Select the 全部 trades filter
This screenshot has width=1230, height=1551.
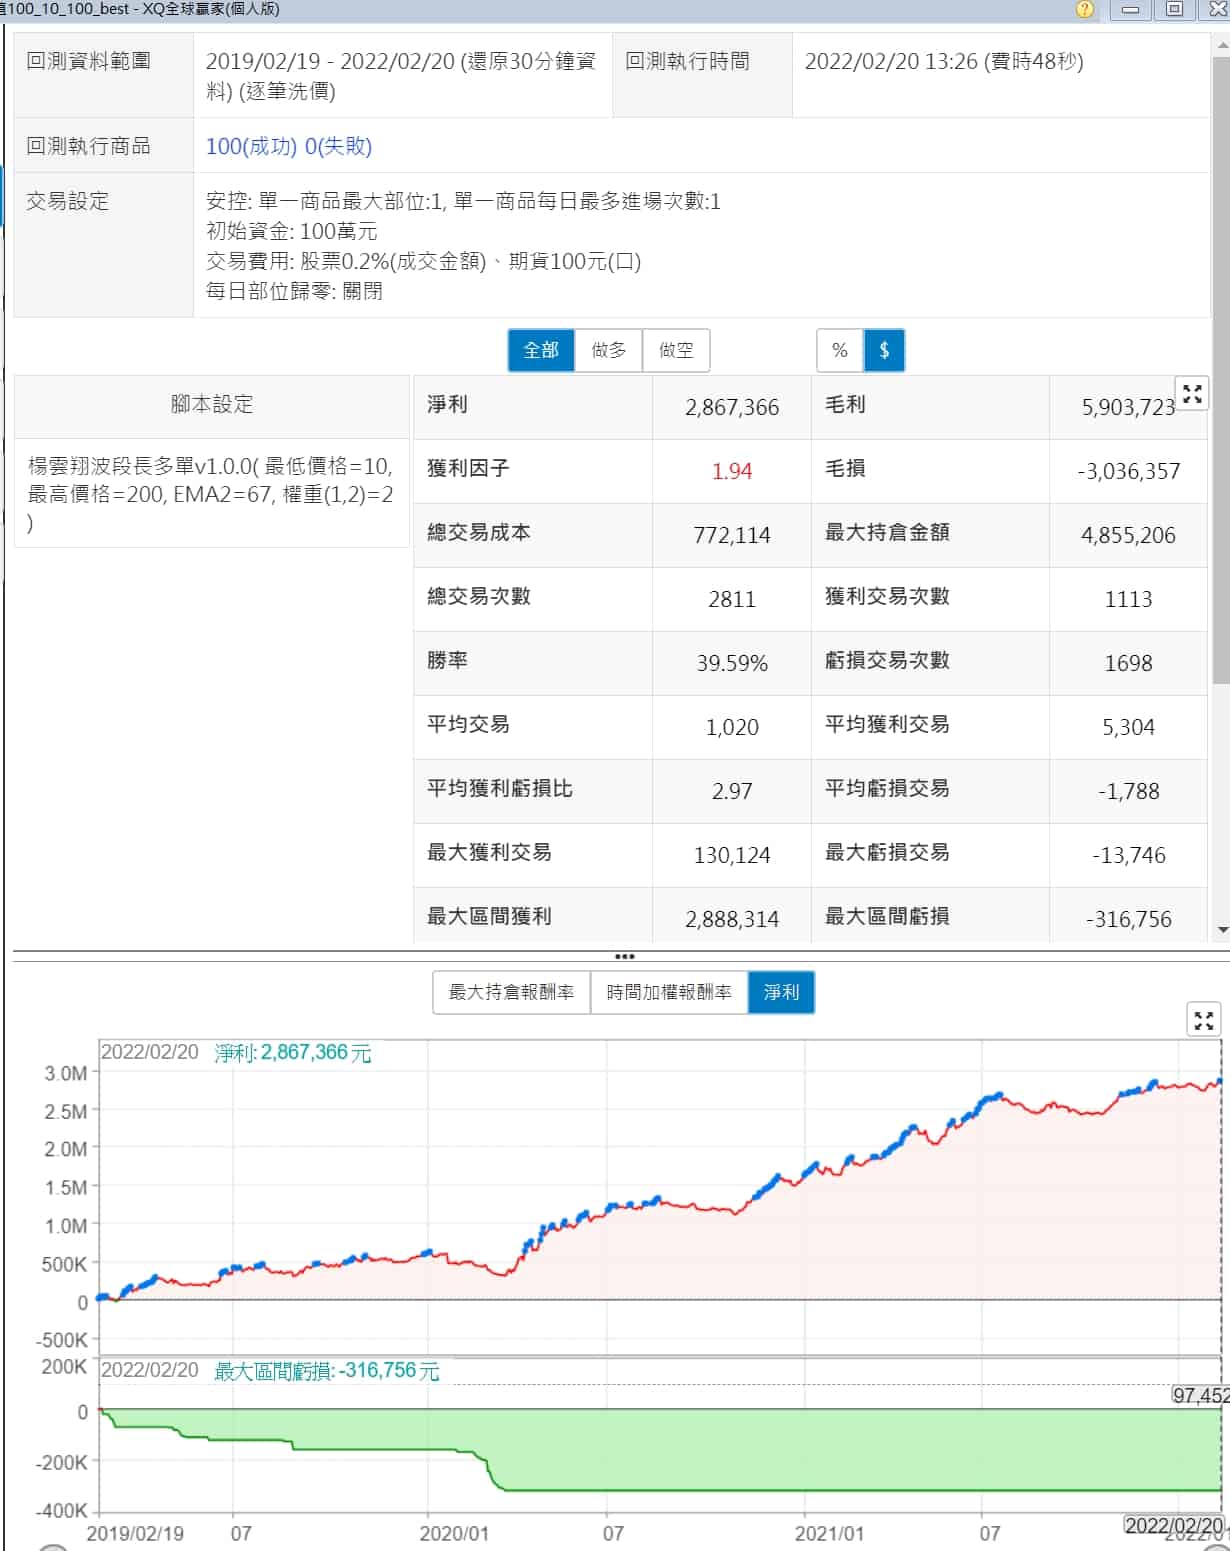pyautogui.click(x=541, y=350)
